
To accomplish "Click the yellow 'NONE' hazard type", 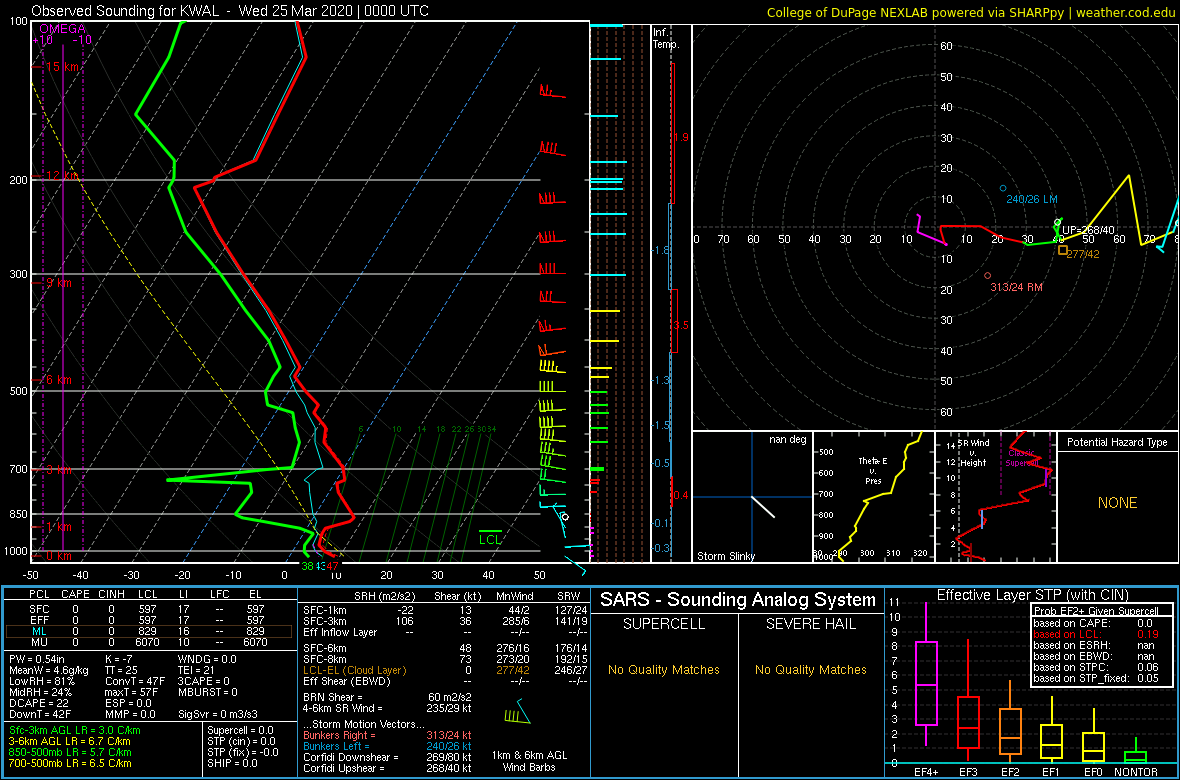I will pos(1117,503).
